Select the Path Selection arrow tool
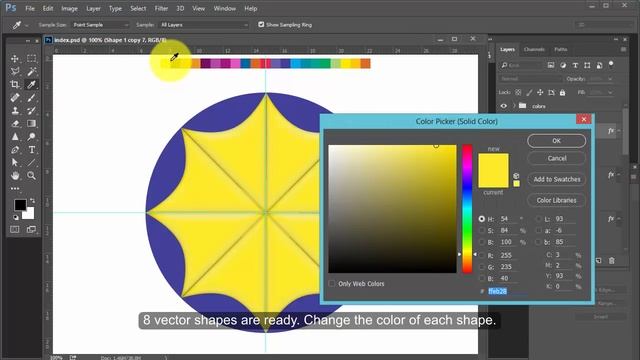 pos(15,162)
